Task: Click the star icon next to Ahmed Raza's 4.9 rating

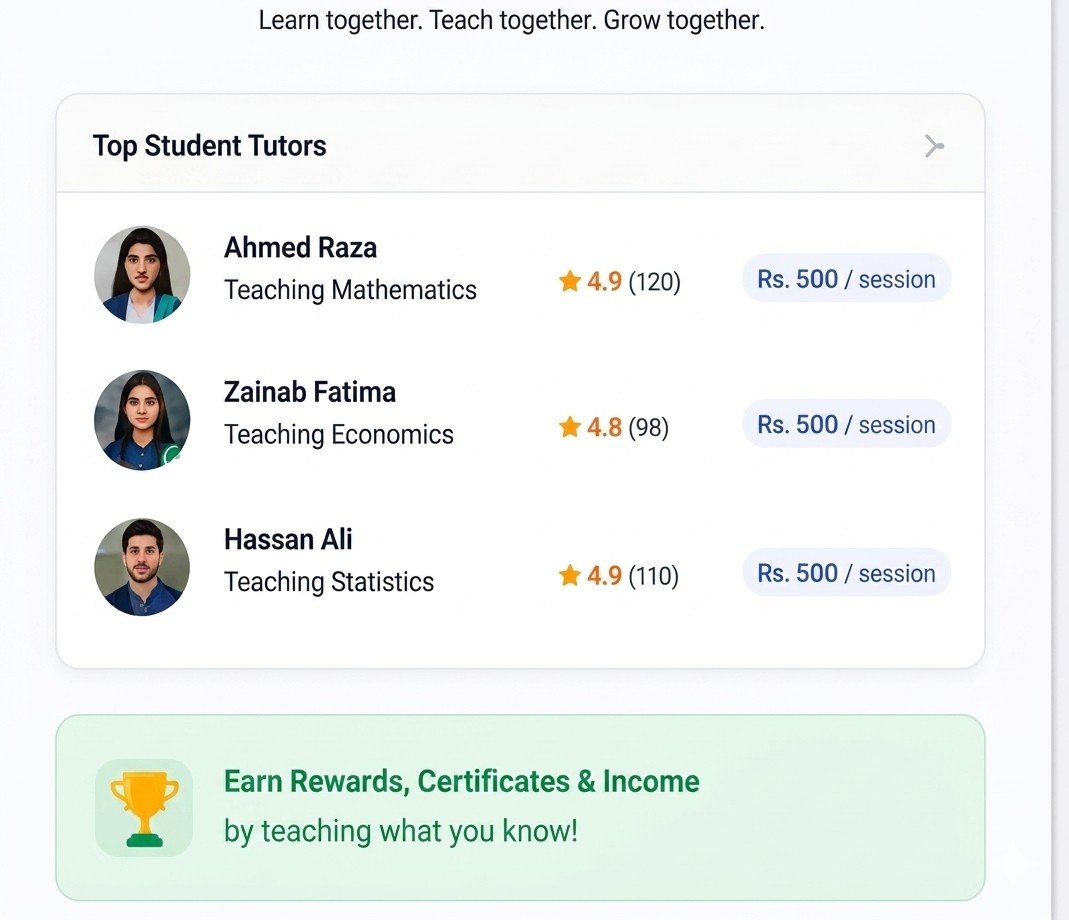Action: coord(569,280)
